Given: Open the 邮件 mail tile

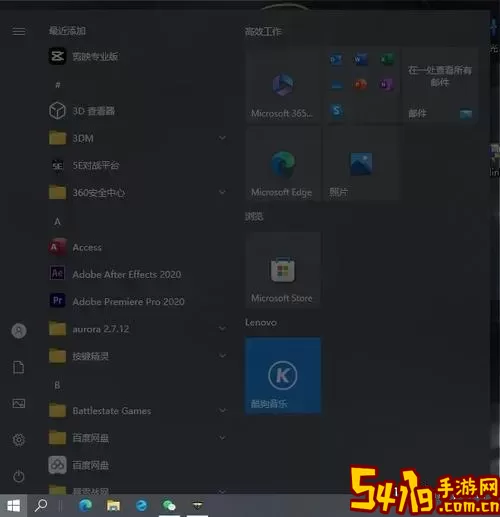Looking at the screenshot, I should point(440,86).
